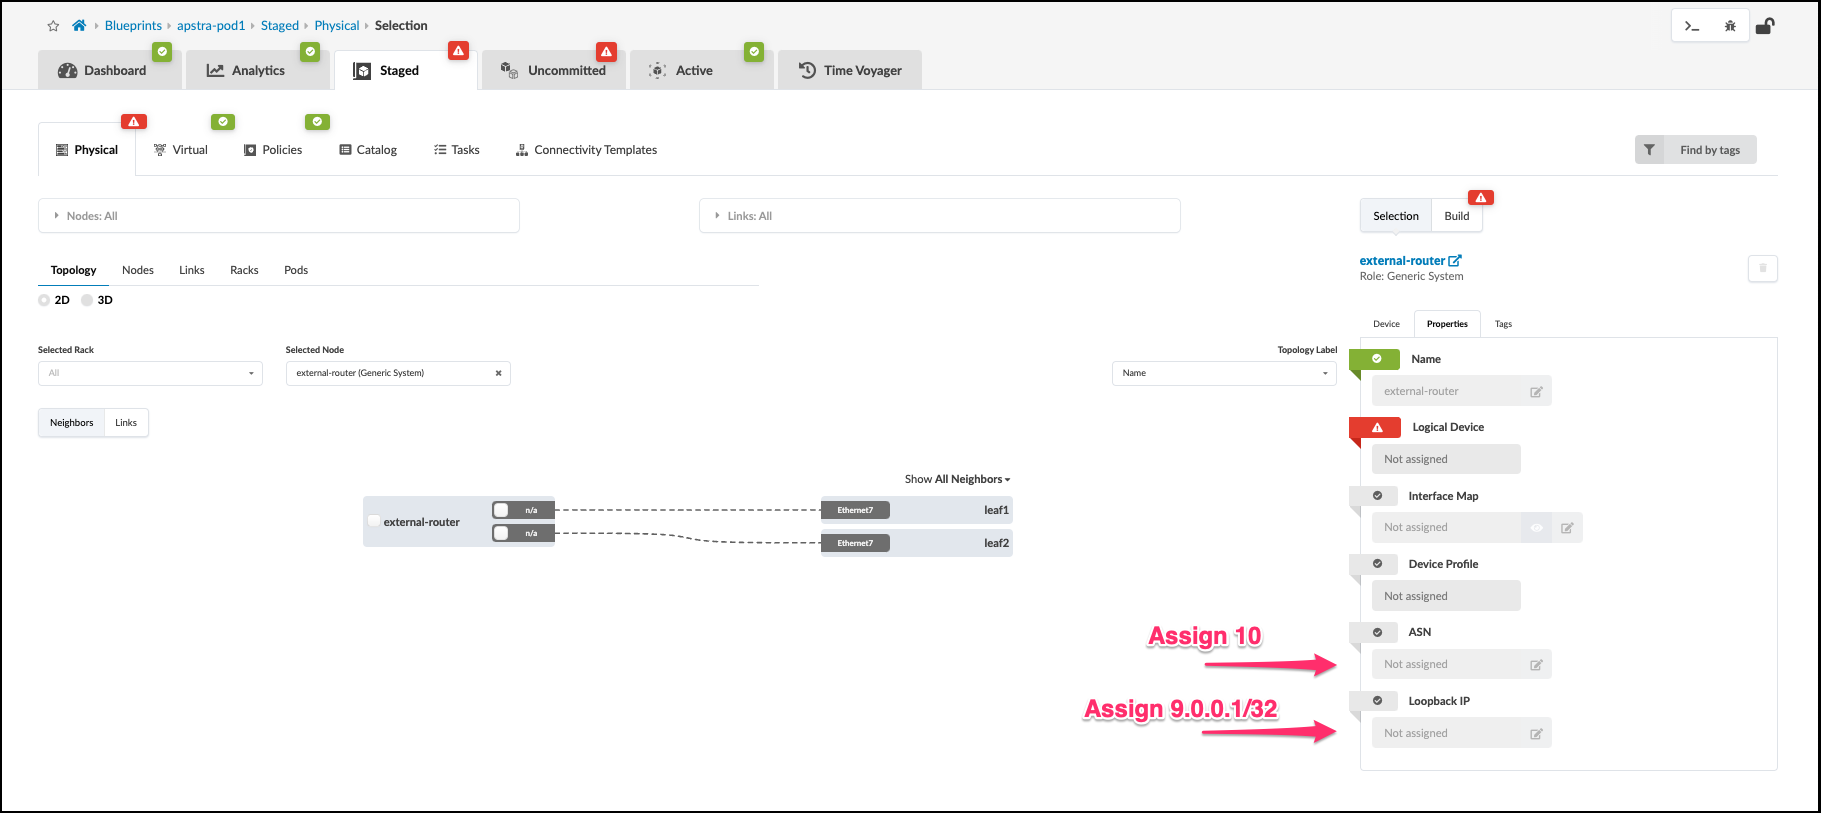Image resolution: width=1821 pixels, height=813 pixels.
Task: Clear the selected node external-router
Action: coord(498,373)
